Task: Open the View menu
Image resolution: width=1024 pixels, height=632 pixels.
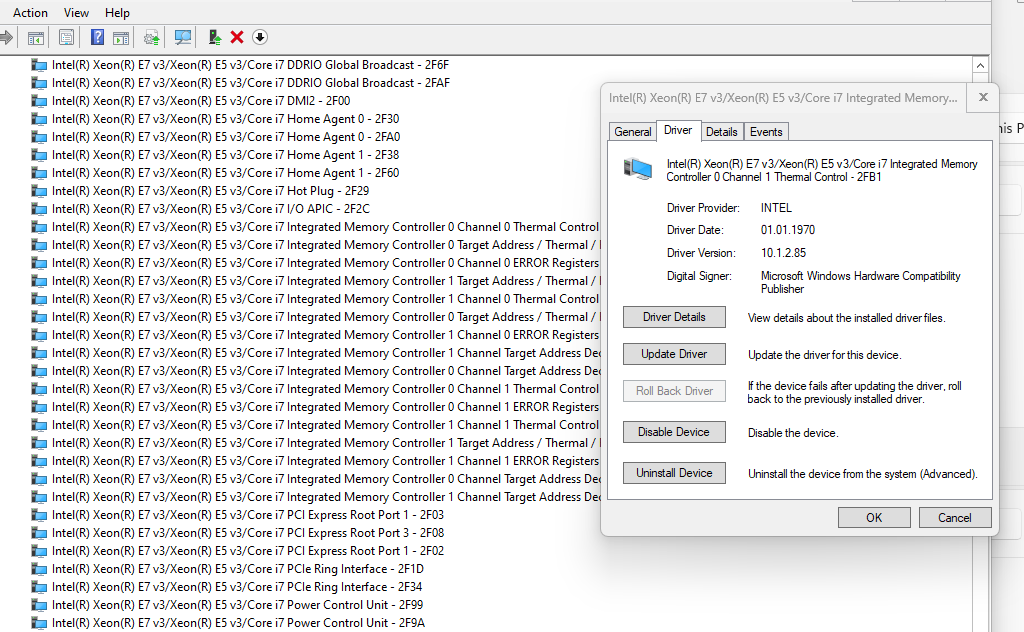Action: 76,12
